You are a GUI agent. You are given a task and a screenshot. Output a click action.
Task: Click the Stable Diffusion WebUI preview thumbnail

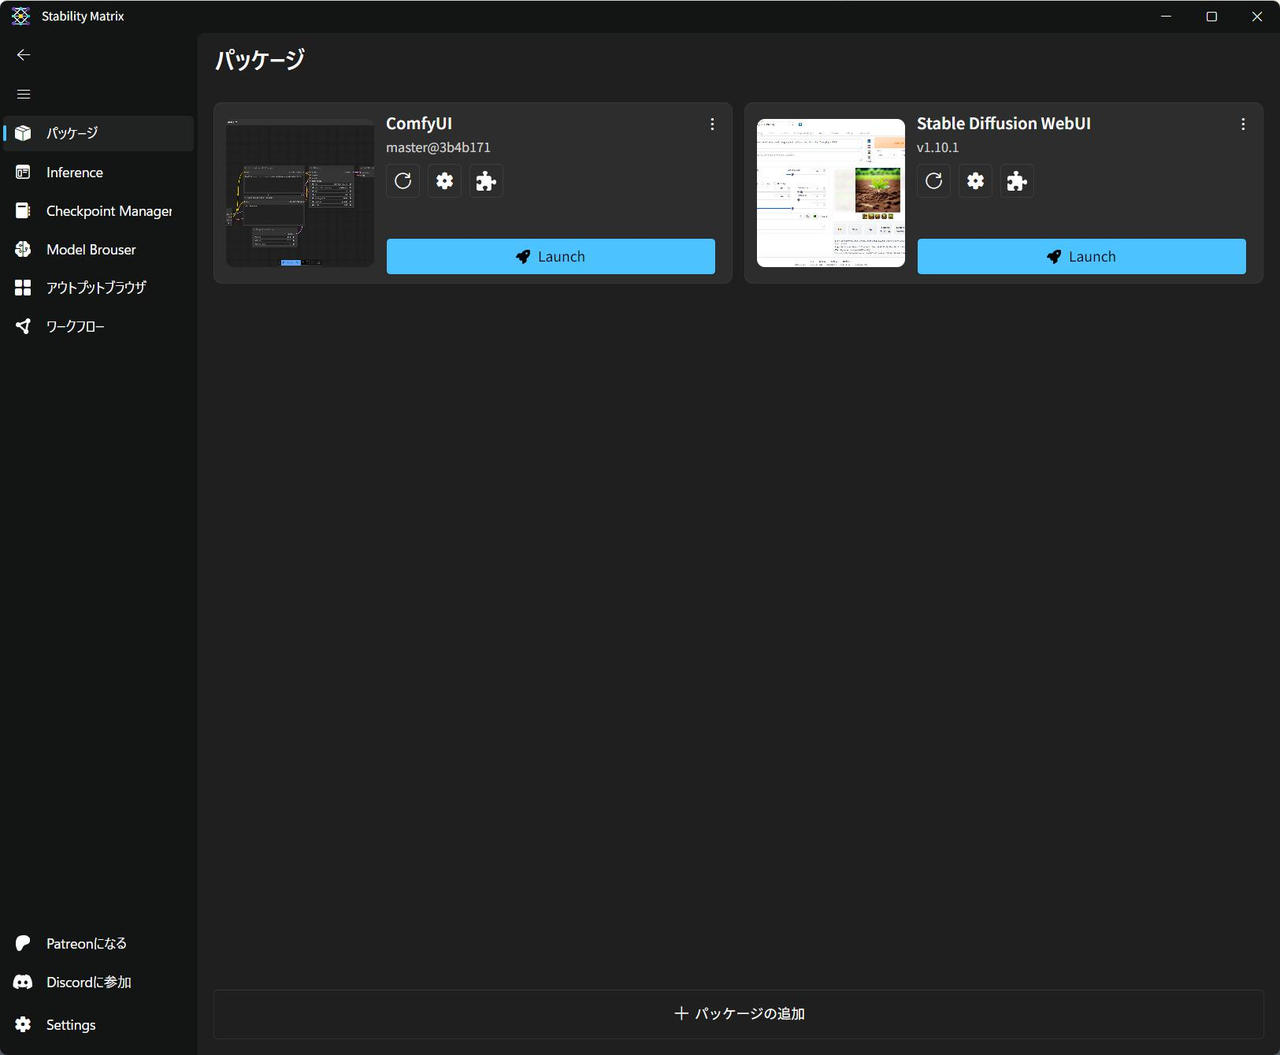(x=831, y=193)
